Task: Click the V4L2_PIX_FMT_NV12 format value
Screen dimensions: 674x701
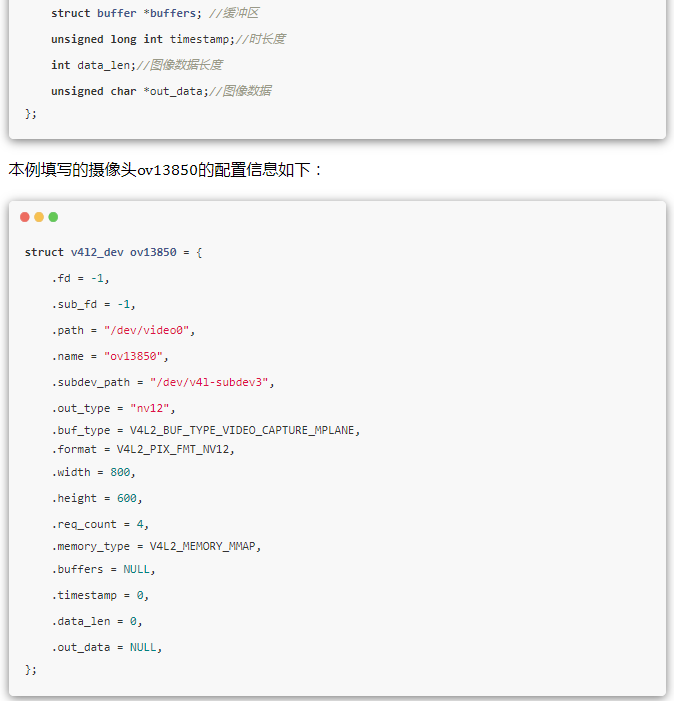Action: tap(175, 449)
